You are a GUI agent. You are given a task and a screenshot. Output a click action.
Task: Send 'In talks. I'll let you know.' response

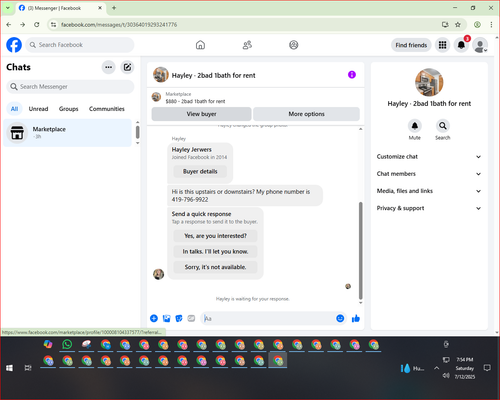[215, 251]
